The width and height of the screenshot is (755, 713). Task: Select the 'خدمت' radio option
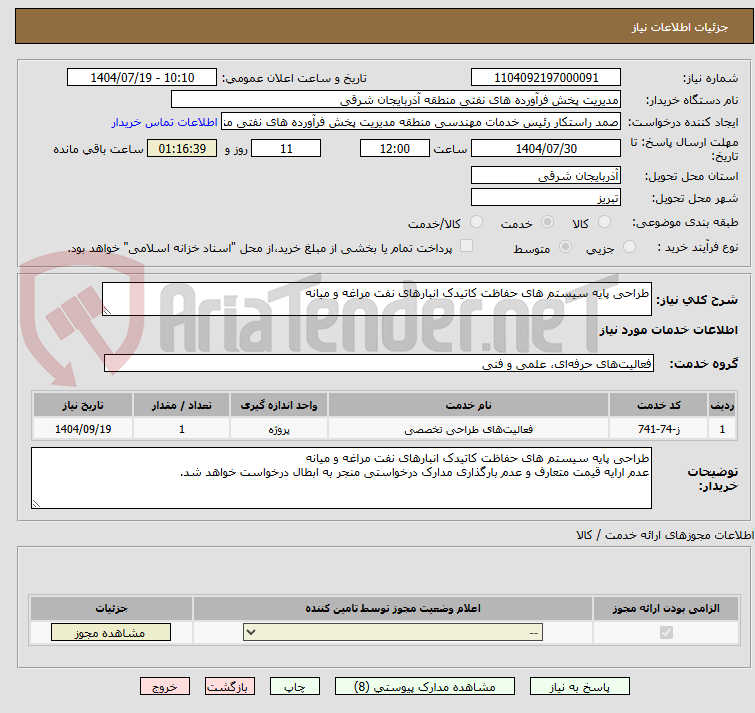click(546, 222)
